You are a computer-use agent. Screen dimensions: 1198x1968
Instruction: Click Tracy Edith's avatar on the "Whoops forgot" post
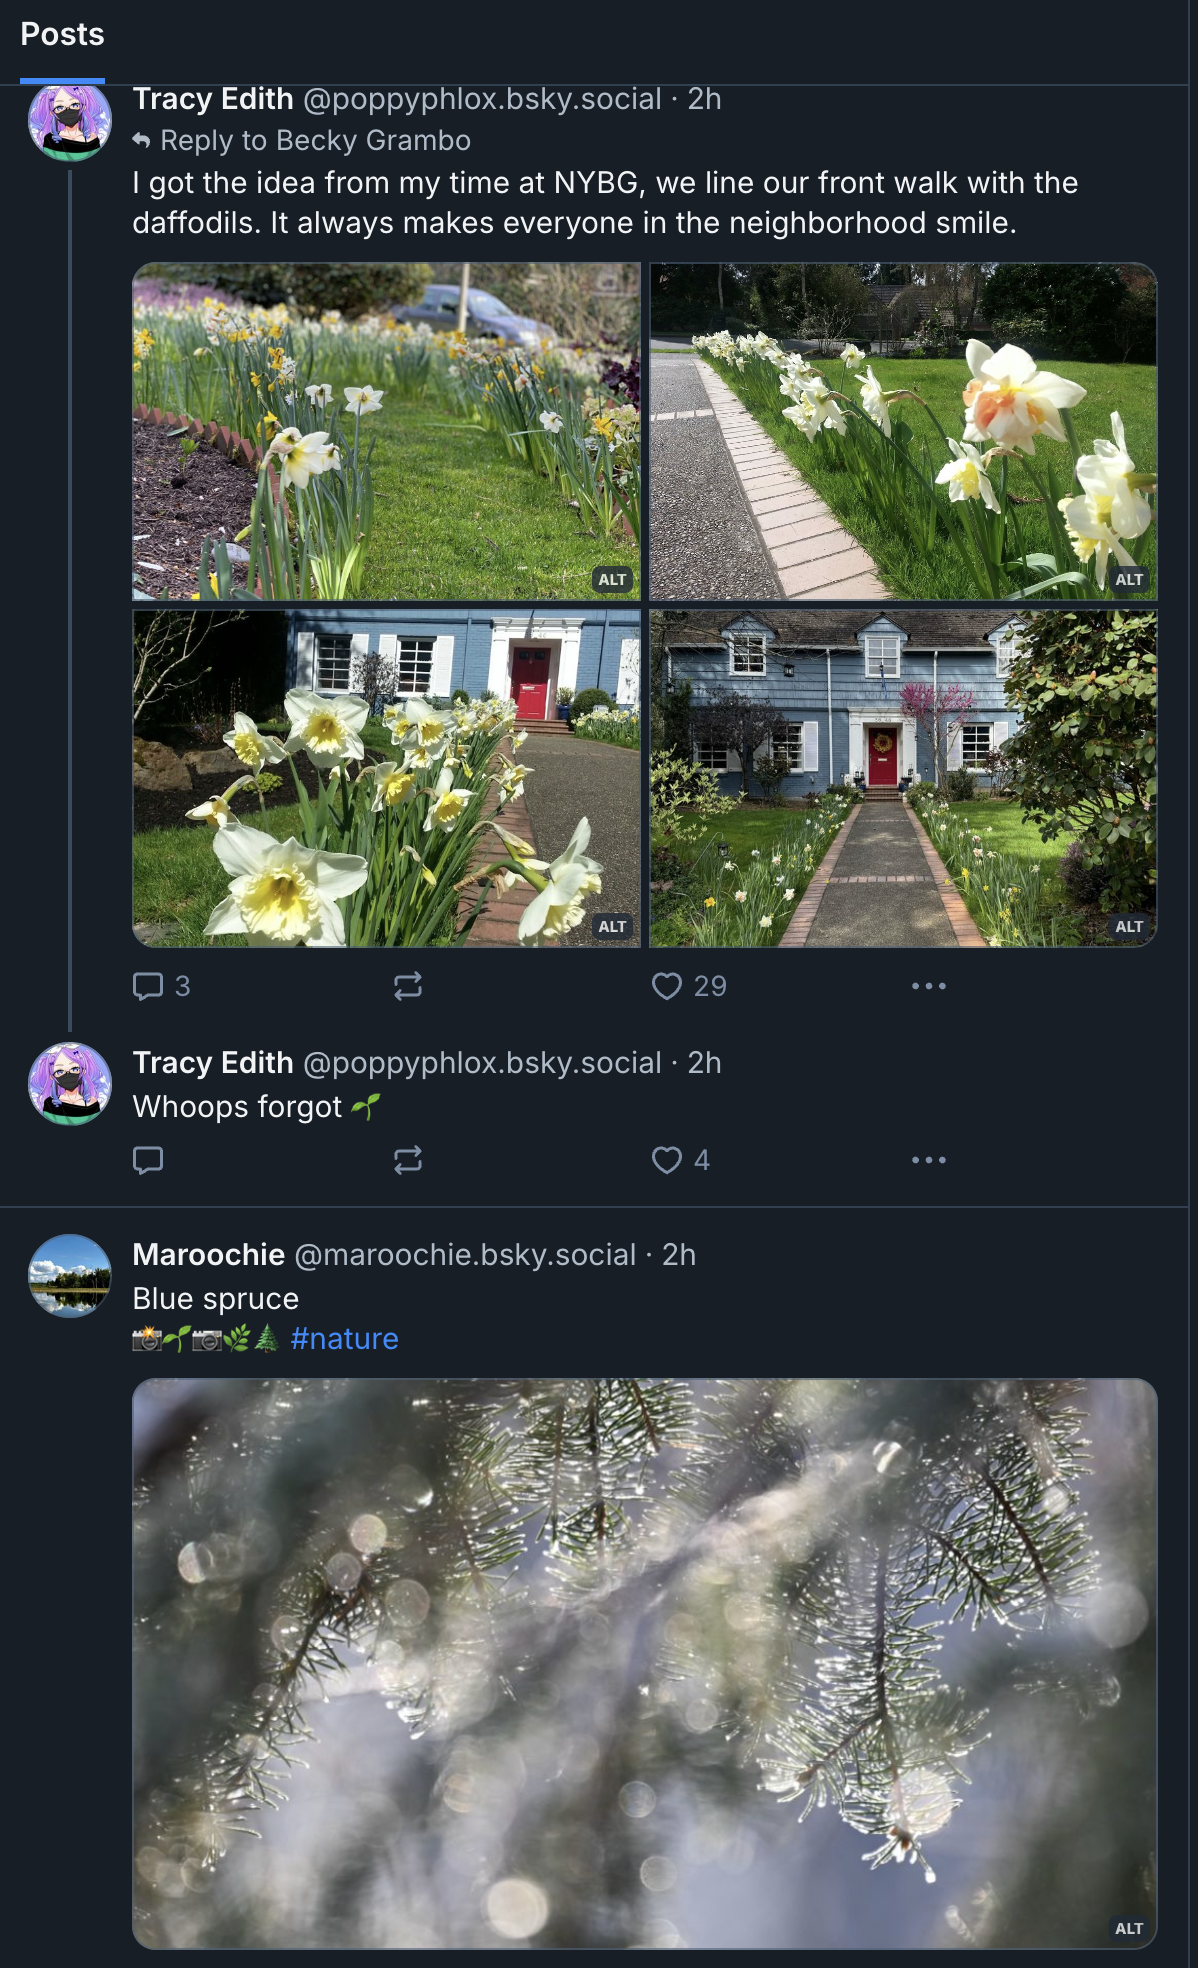[70, 1084]
